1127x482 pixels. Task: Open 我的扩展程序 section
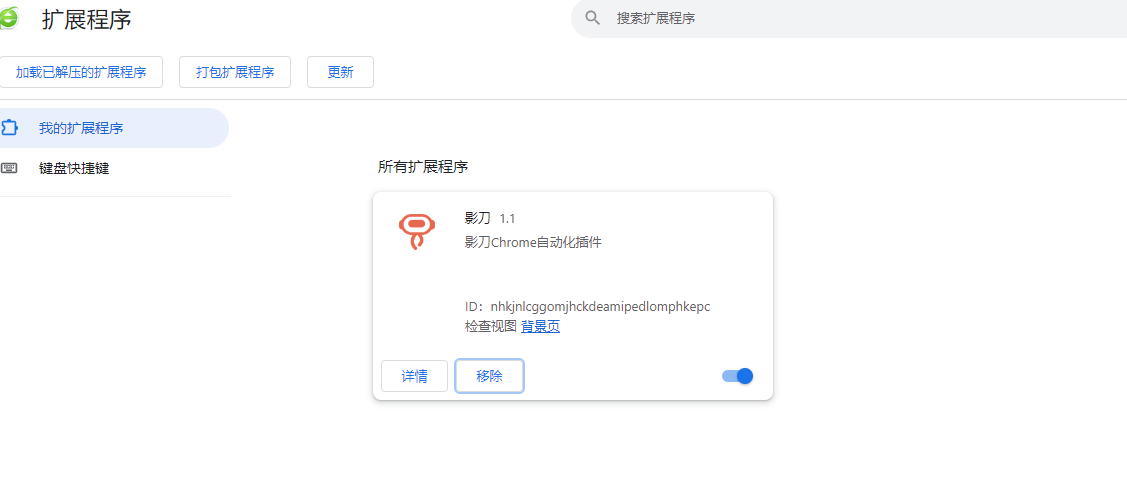114,128
